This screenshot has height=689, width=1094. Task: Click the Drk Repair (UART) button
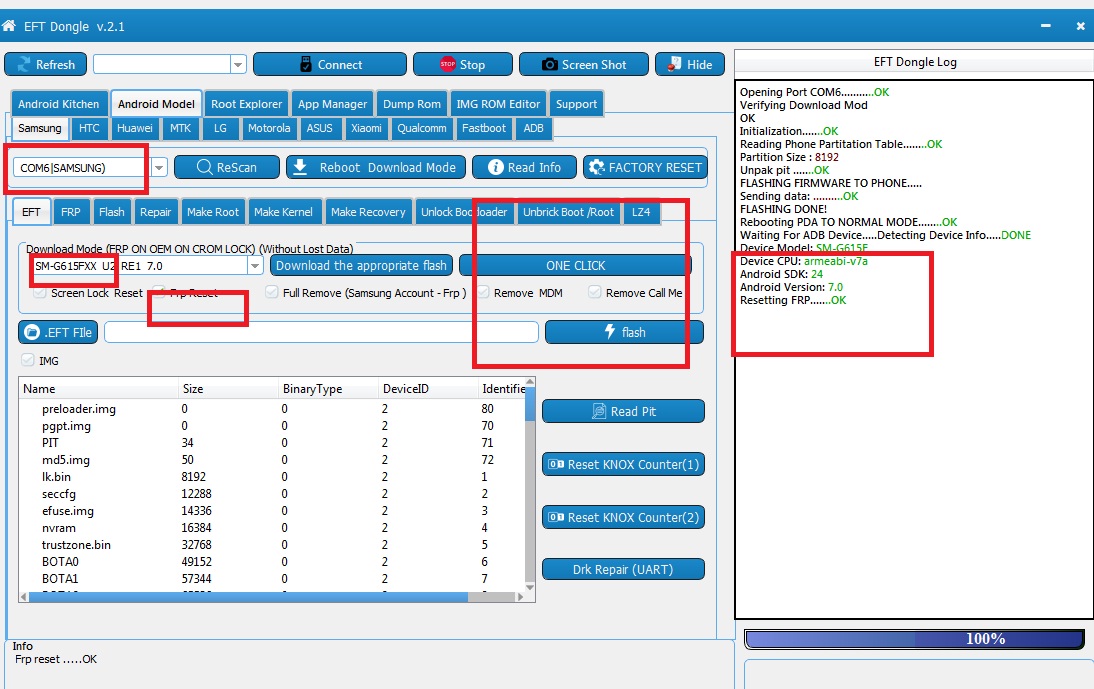coord(623,570)
